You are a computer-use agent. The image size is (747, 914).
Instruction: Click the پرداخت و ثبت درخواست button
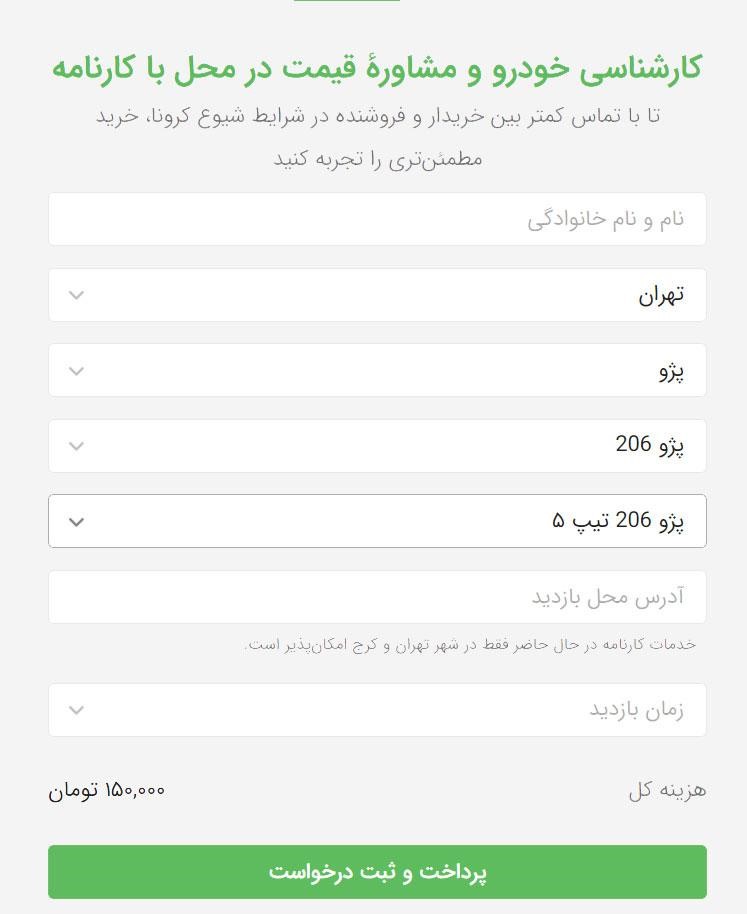click(x=377, y=871)
